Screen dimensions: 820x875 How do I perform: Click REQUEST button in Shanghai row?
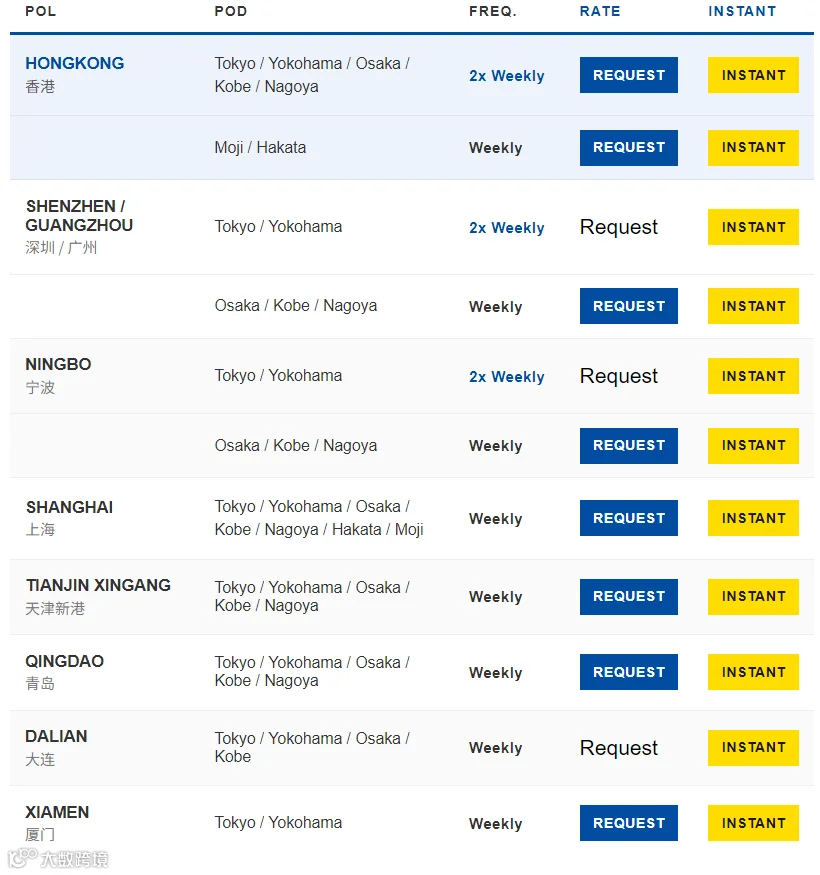click(x=628, y=518)
